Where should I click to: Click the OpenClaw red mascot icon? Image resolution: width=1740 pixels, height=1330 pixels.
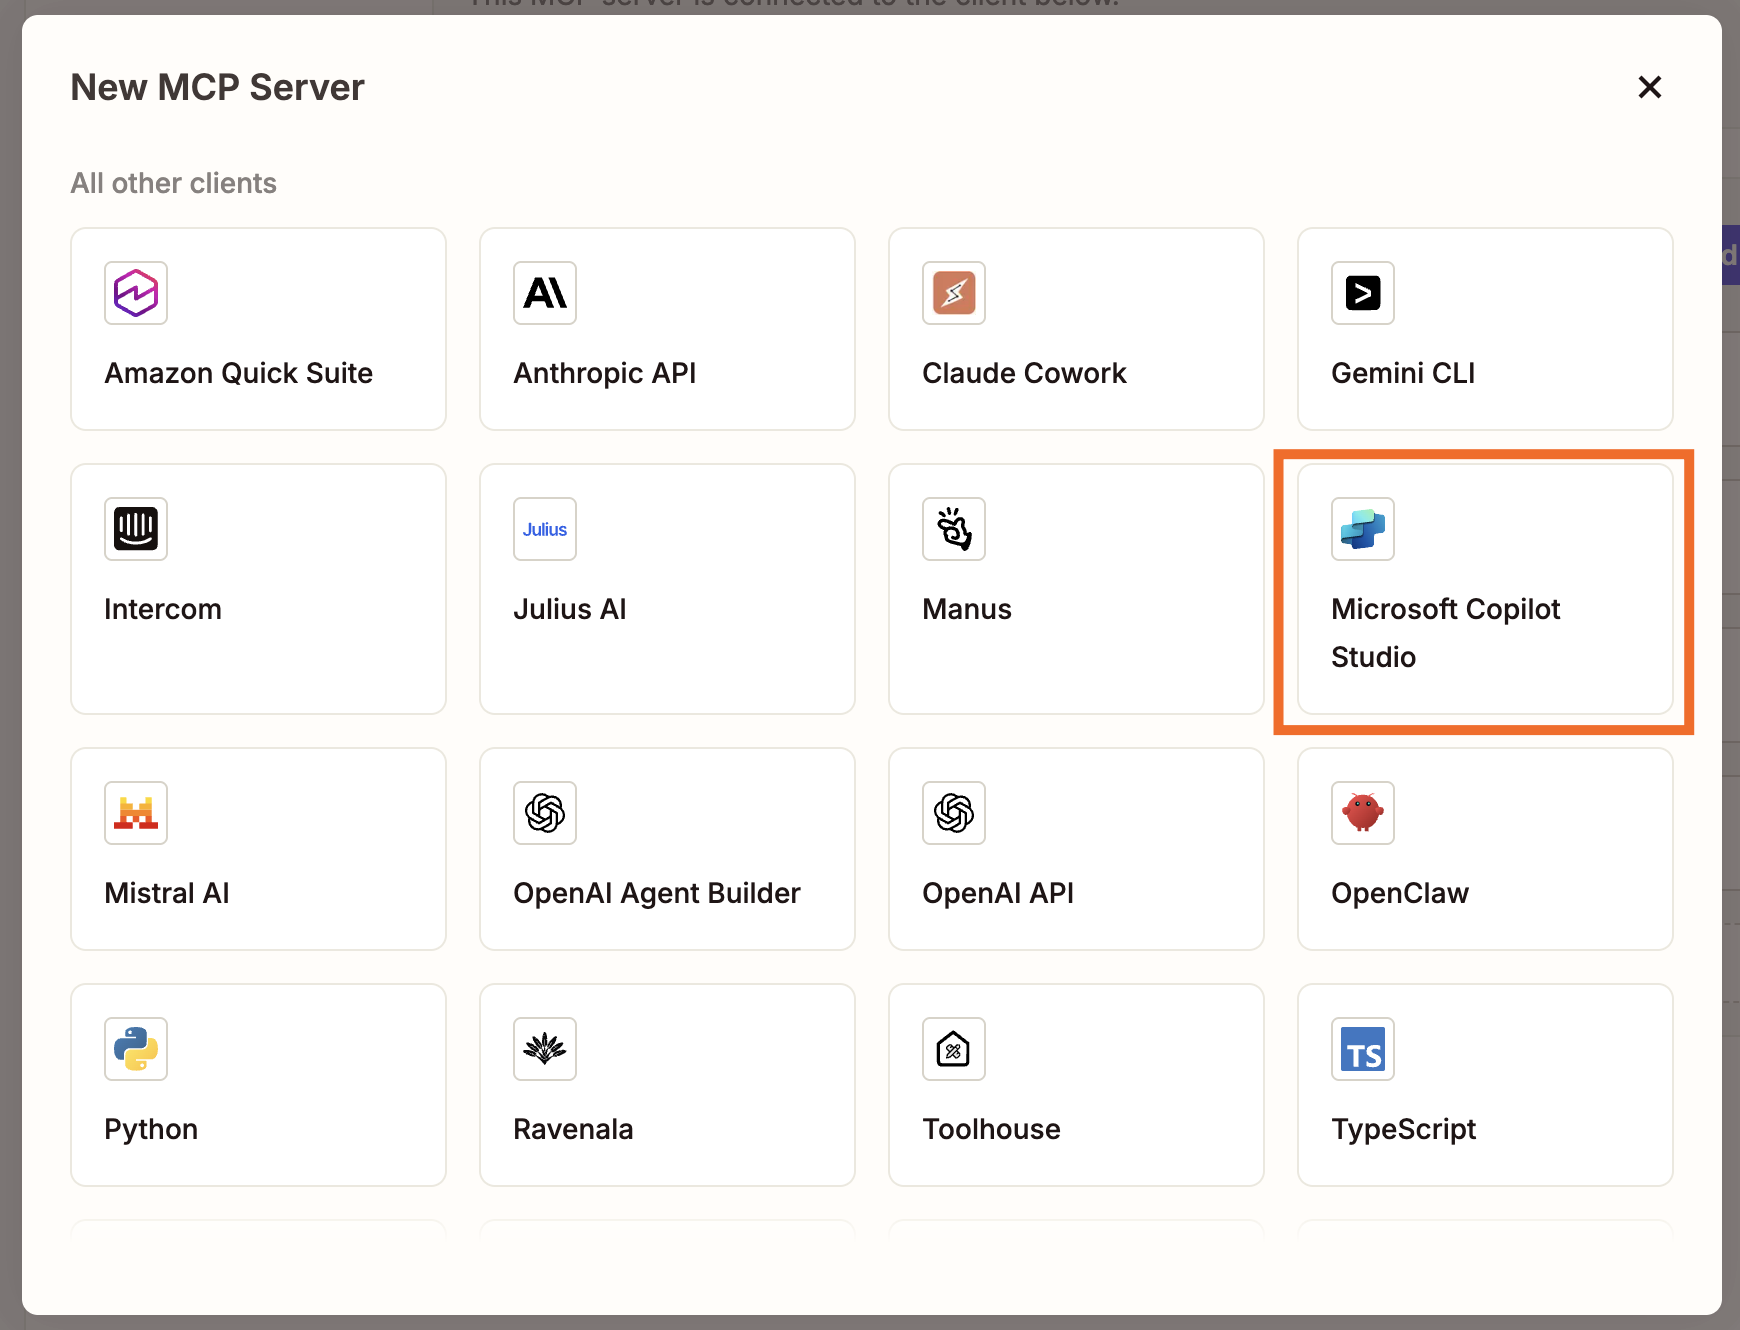pyautogui.click(x=1362, y=813)
